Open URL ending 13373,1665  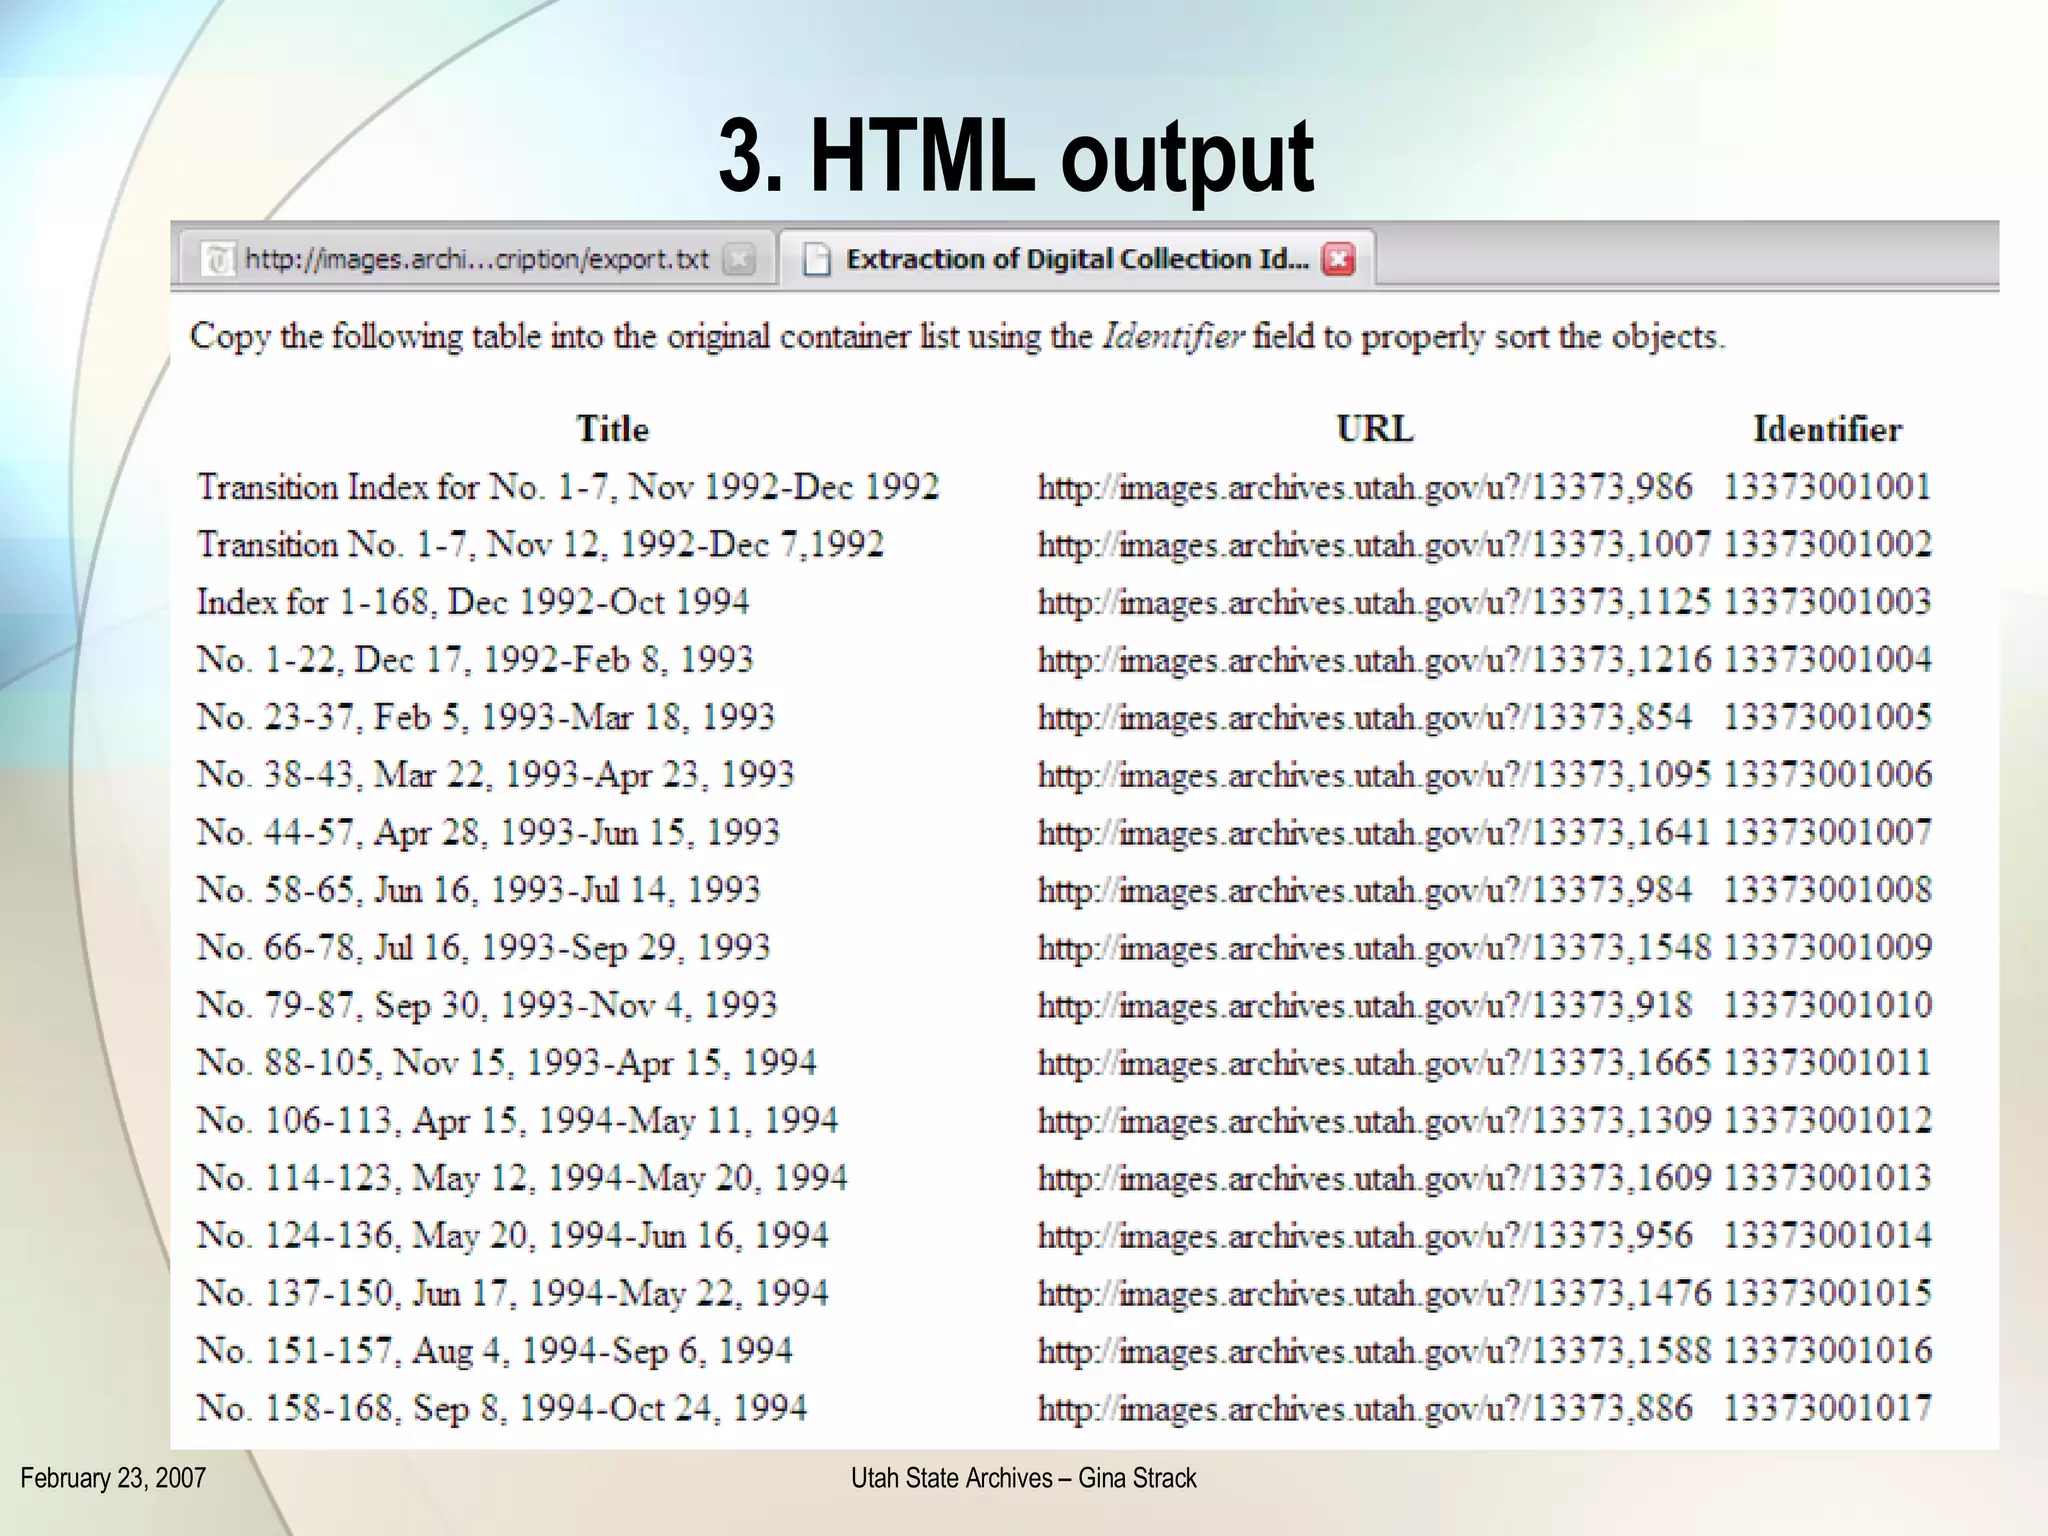click(x=1374, y=1063)
